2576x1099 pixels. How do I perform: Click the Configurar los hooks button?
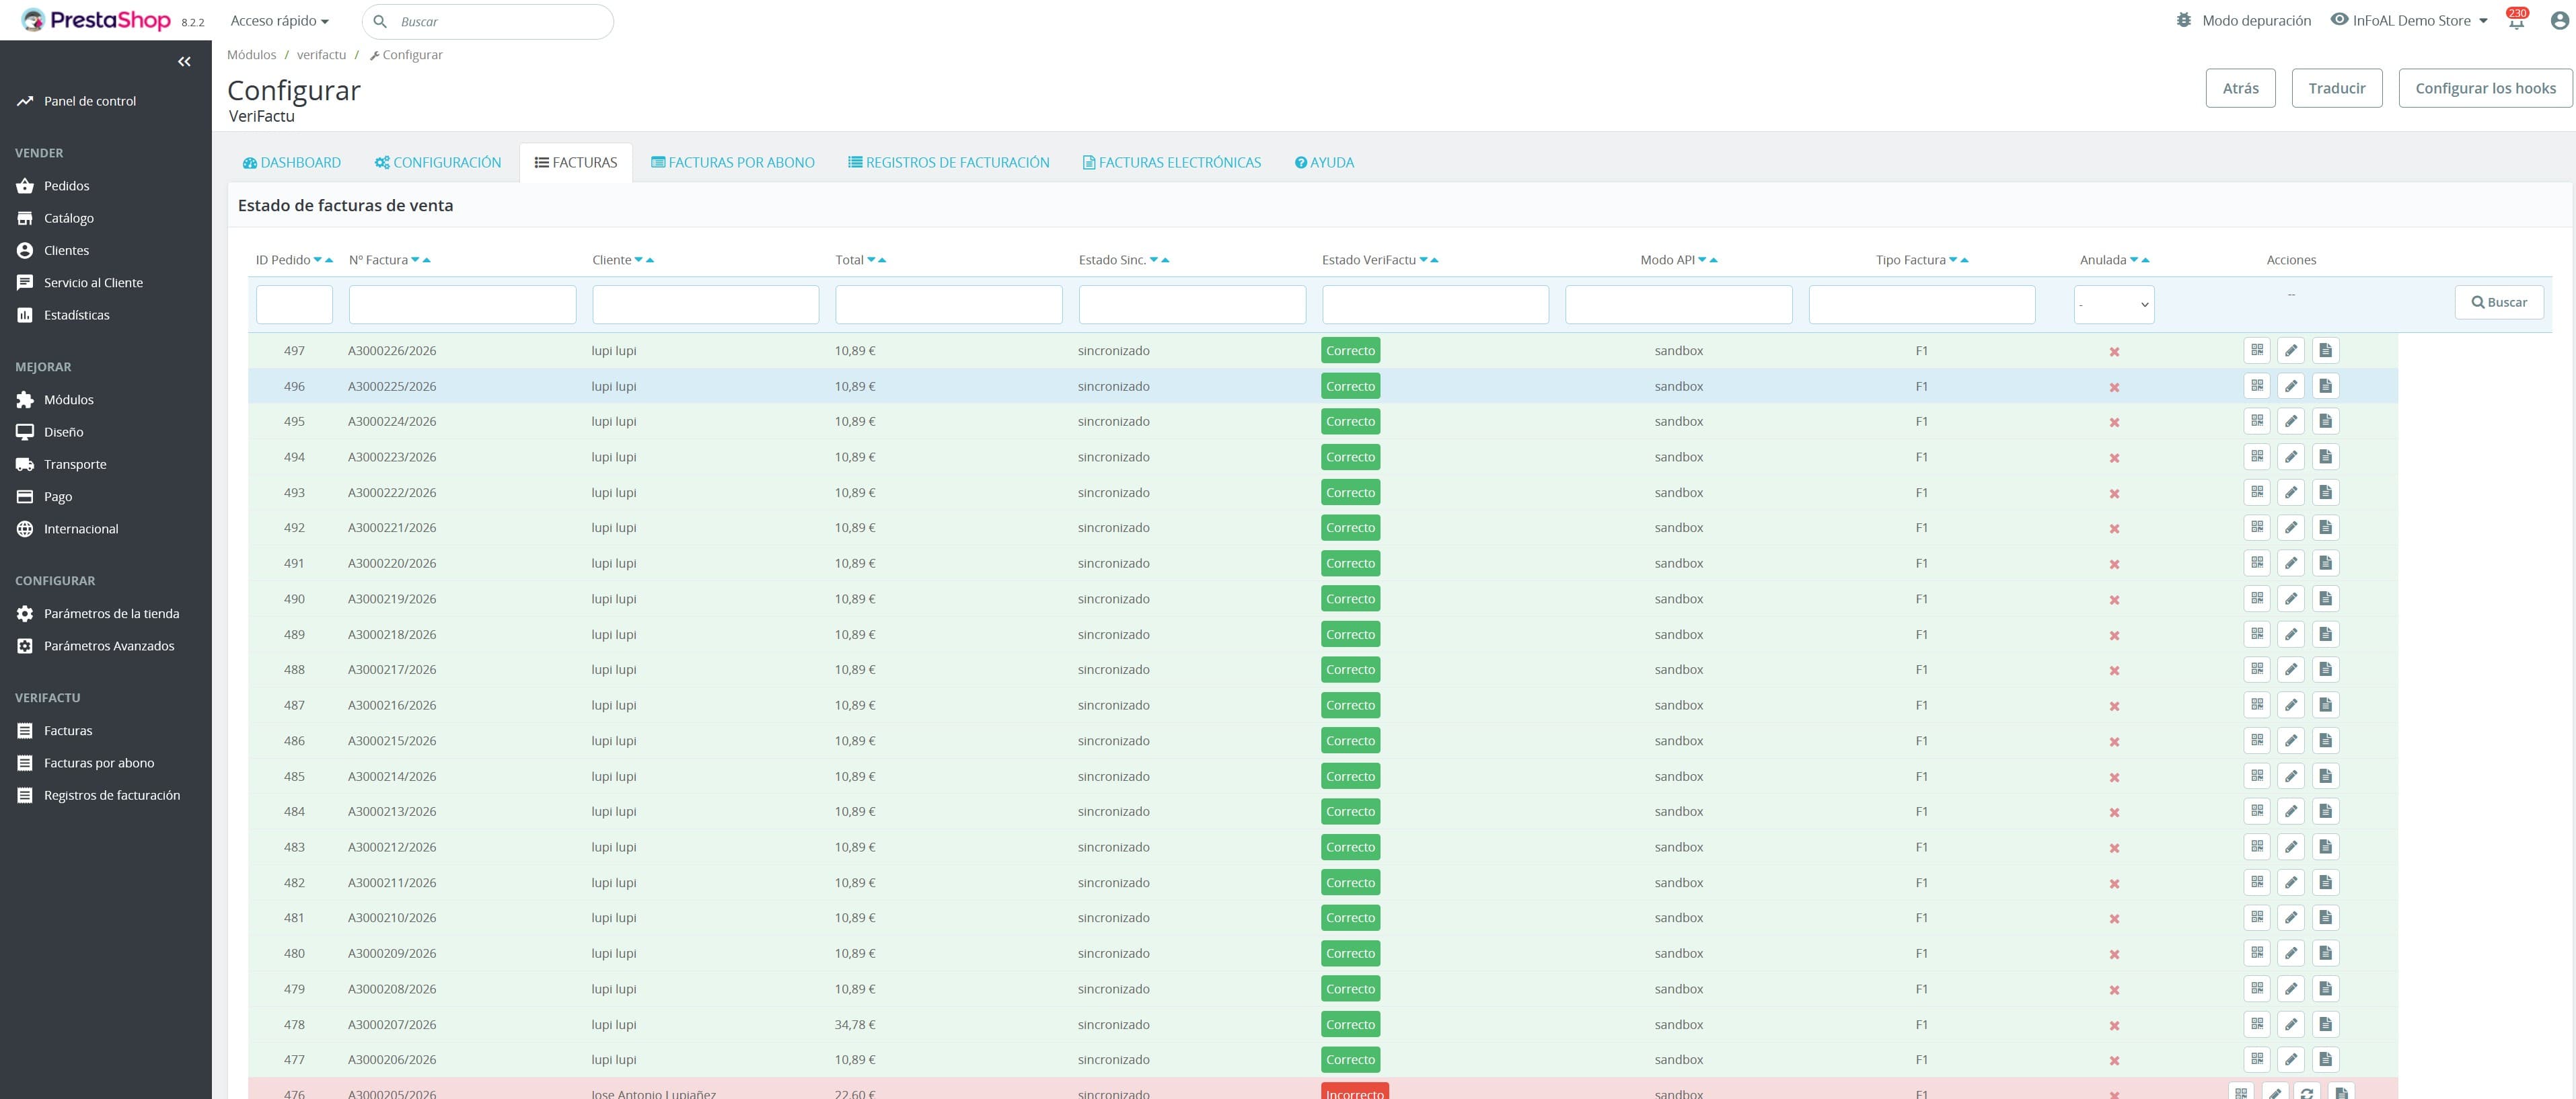(x=2485, y=87)
